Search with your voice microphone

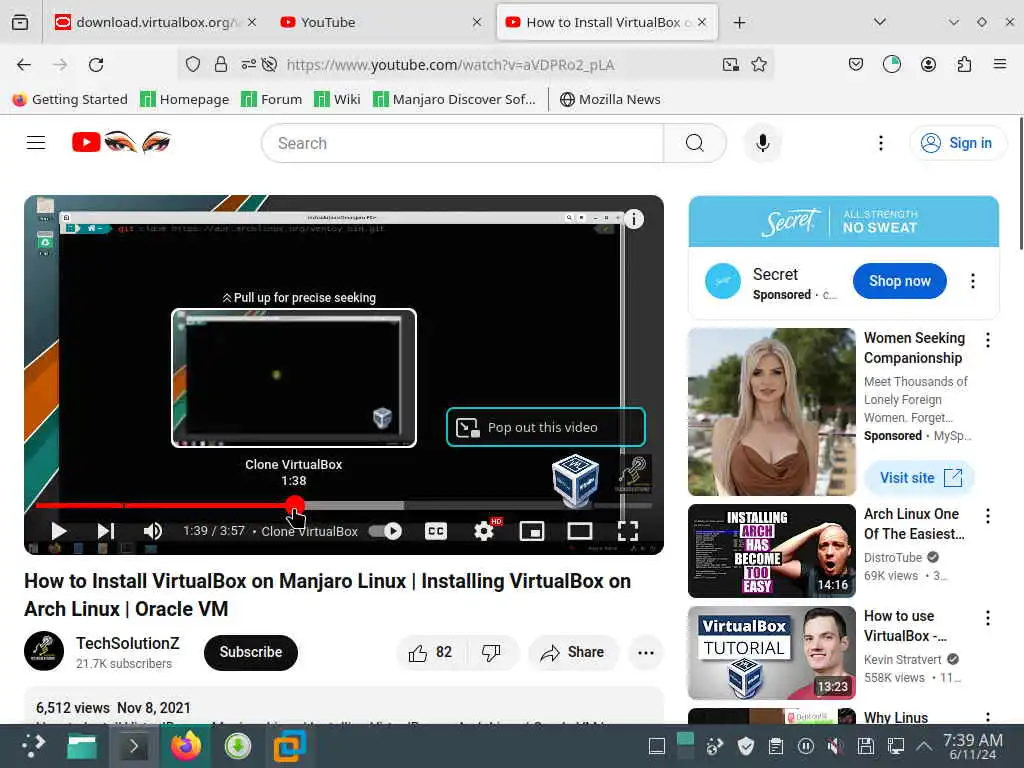tap(762, 143)
